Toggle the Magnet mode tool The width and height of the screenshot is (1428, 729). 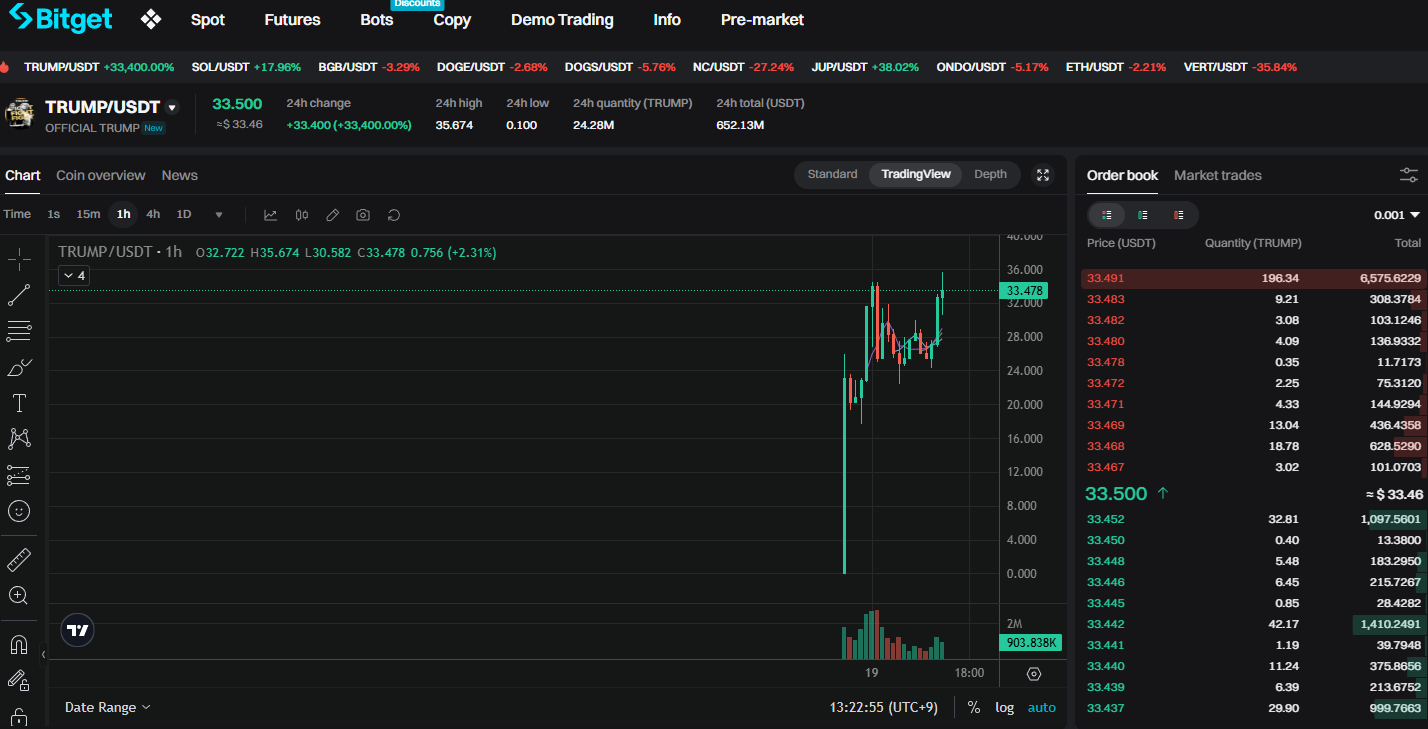tap(19, 644)
